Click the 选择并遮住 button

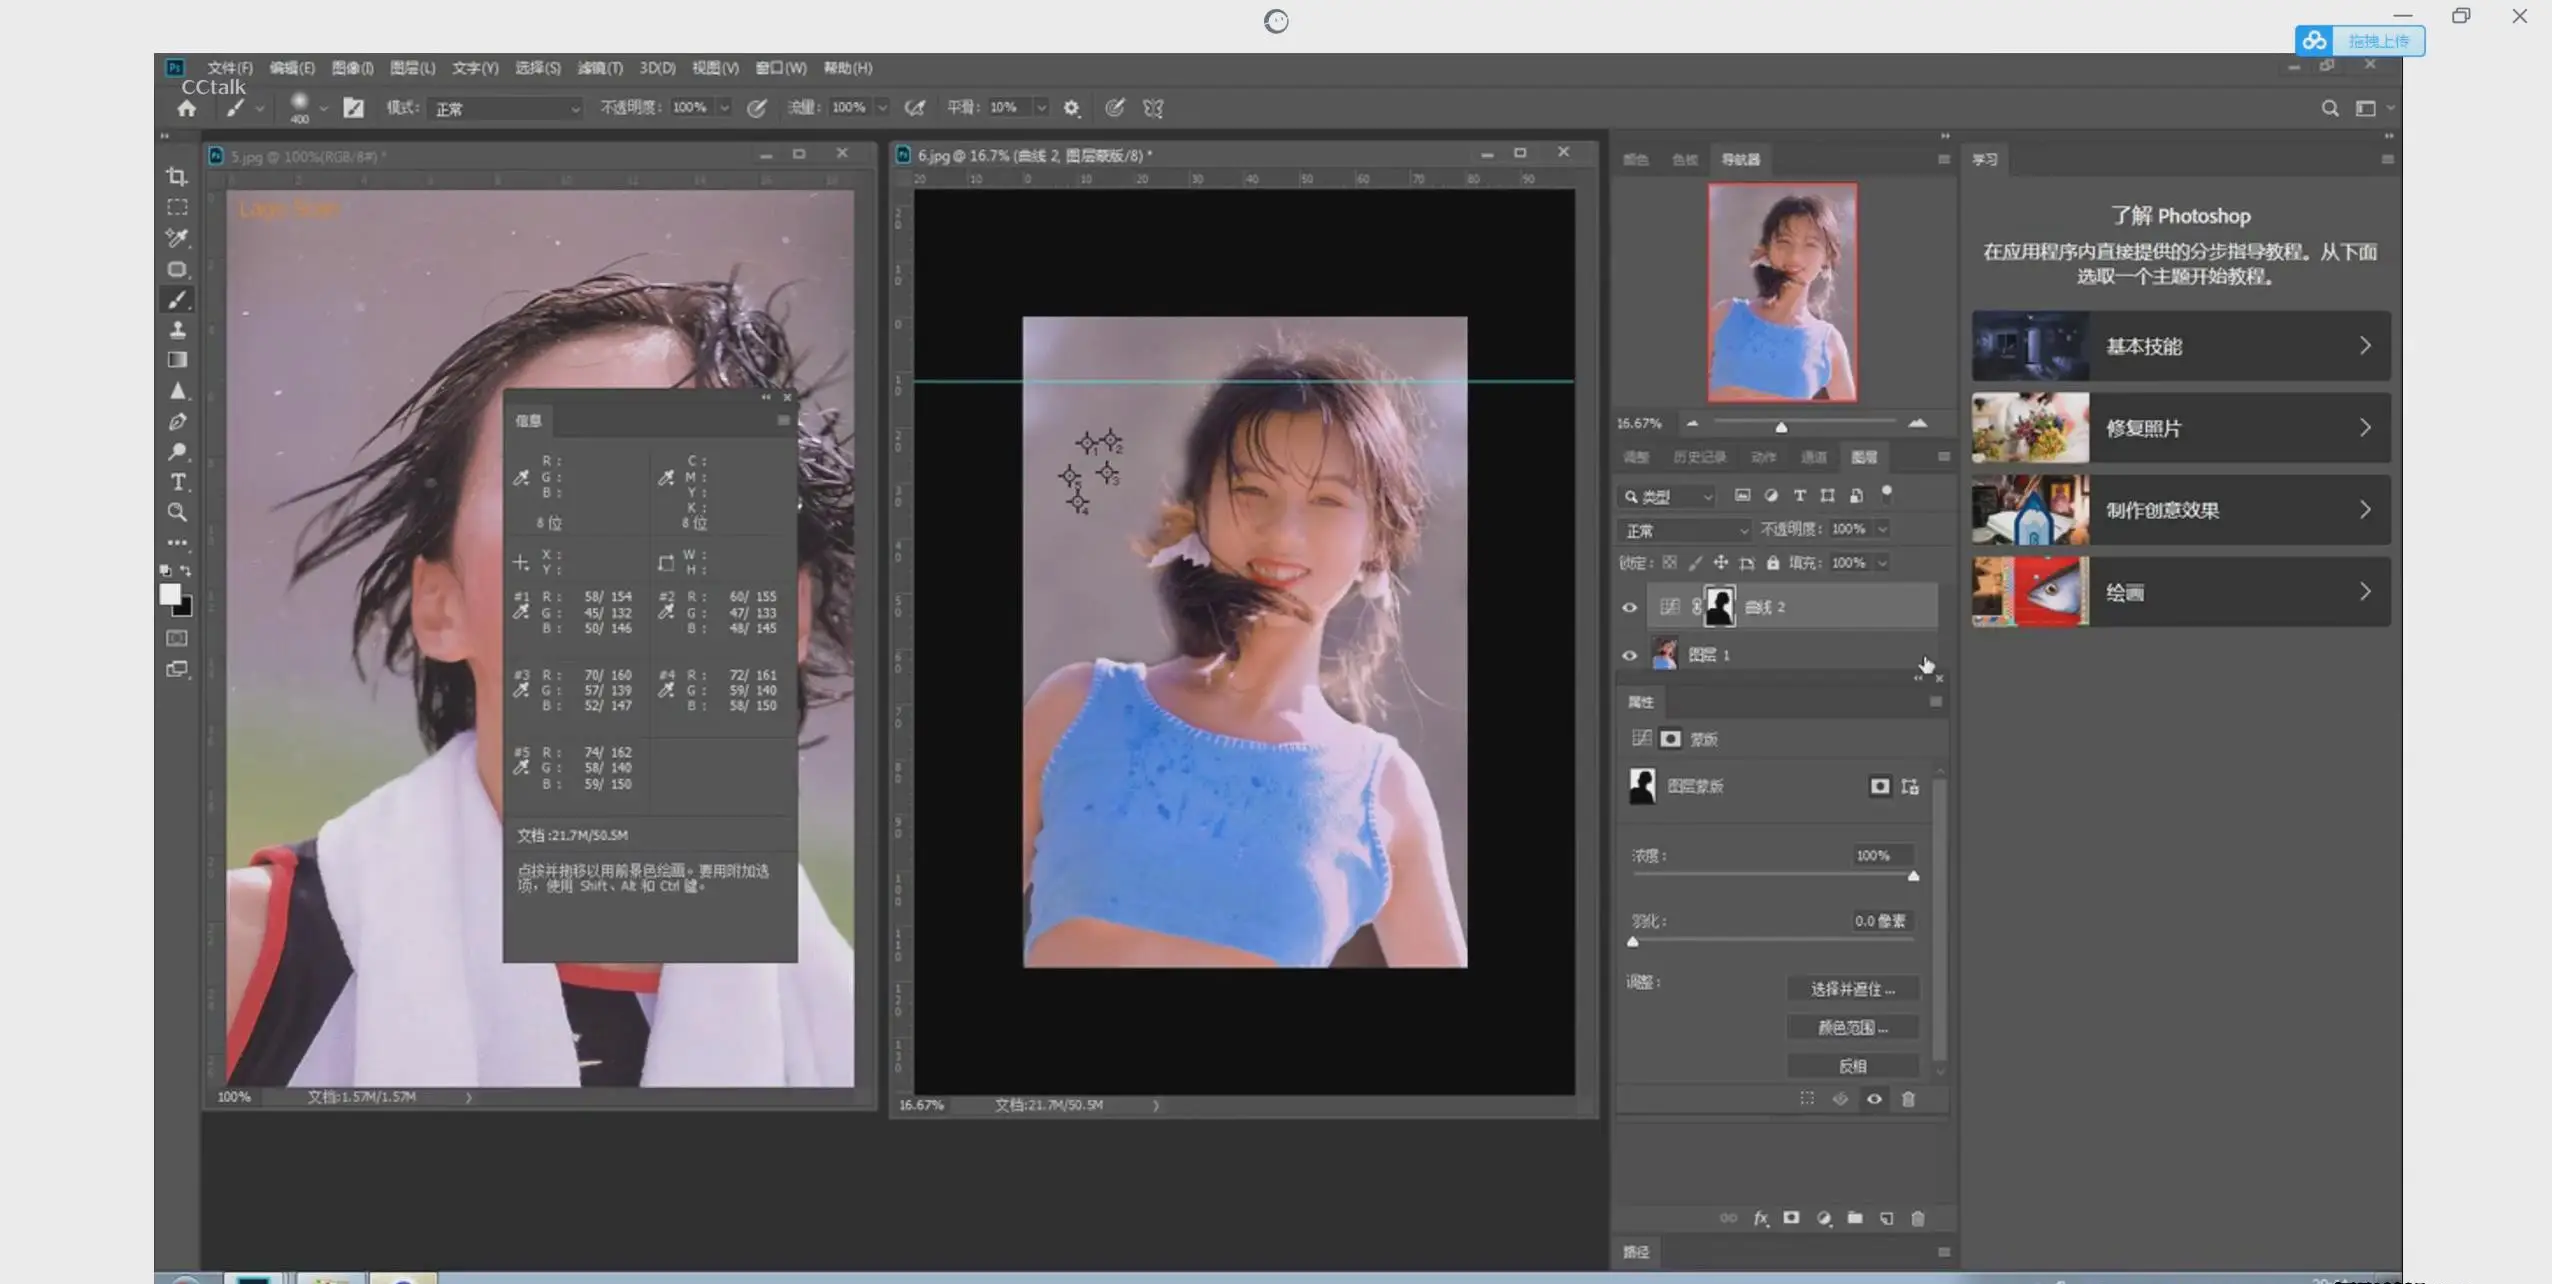click(1853, 989)
